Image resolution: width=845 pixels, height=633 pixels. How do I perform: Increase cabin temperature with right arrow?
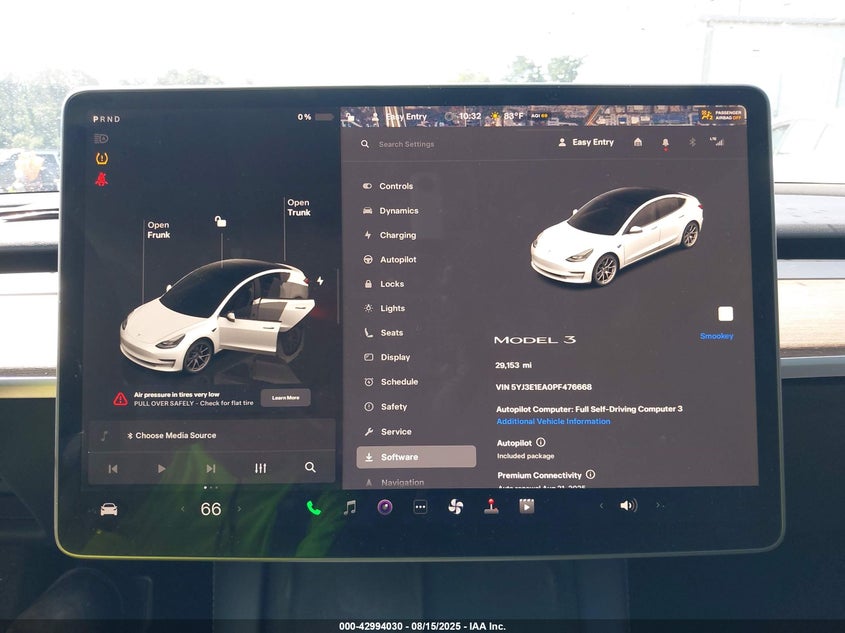[x=239, y=509]
